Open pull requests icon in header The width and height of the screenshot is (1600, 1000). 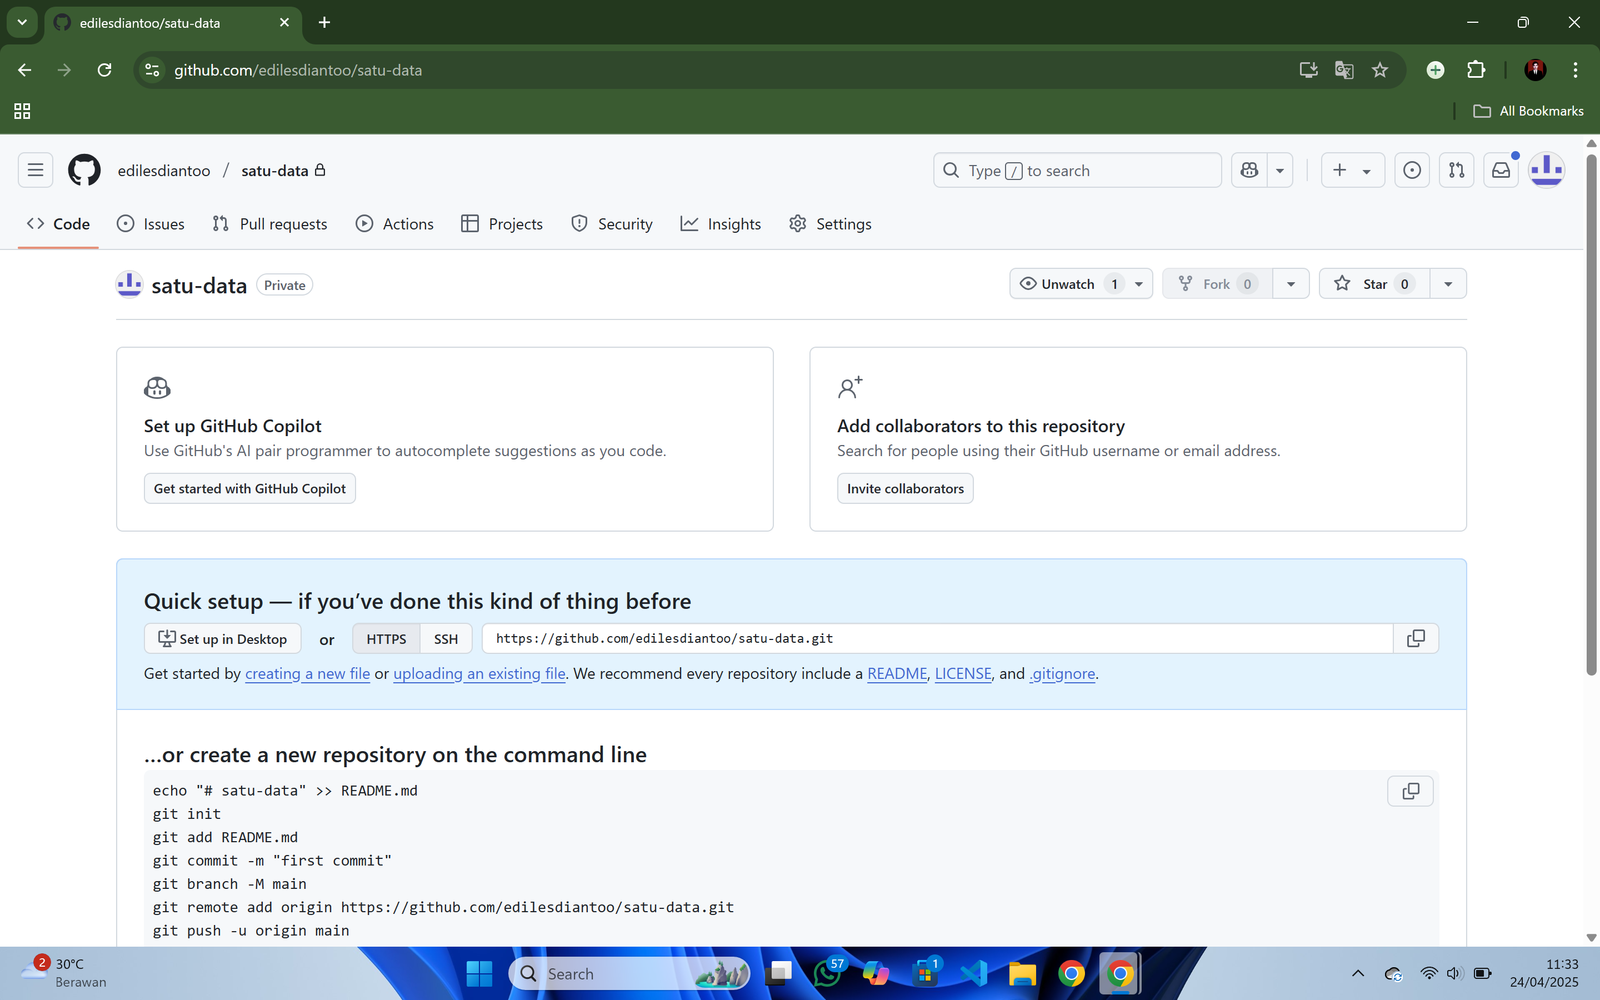pyautogui.click(x=1457, y=170)
